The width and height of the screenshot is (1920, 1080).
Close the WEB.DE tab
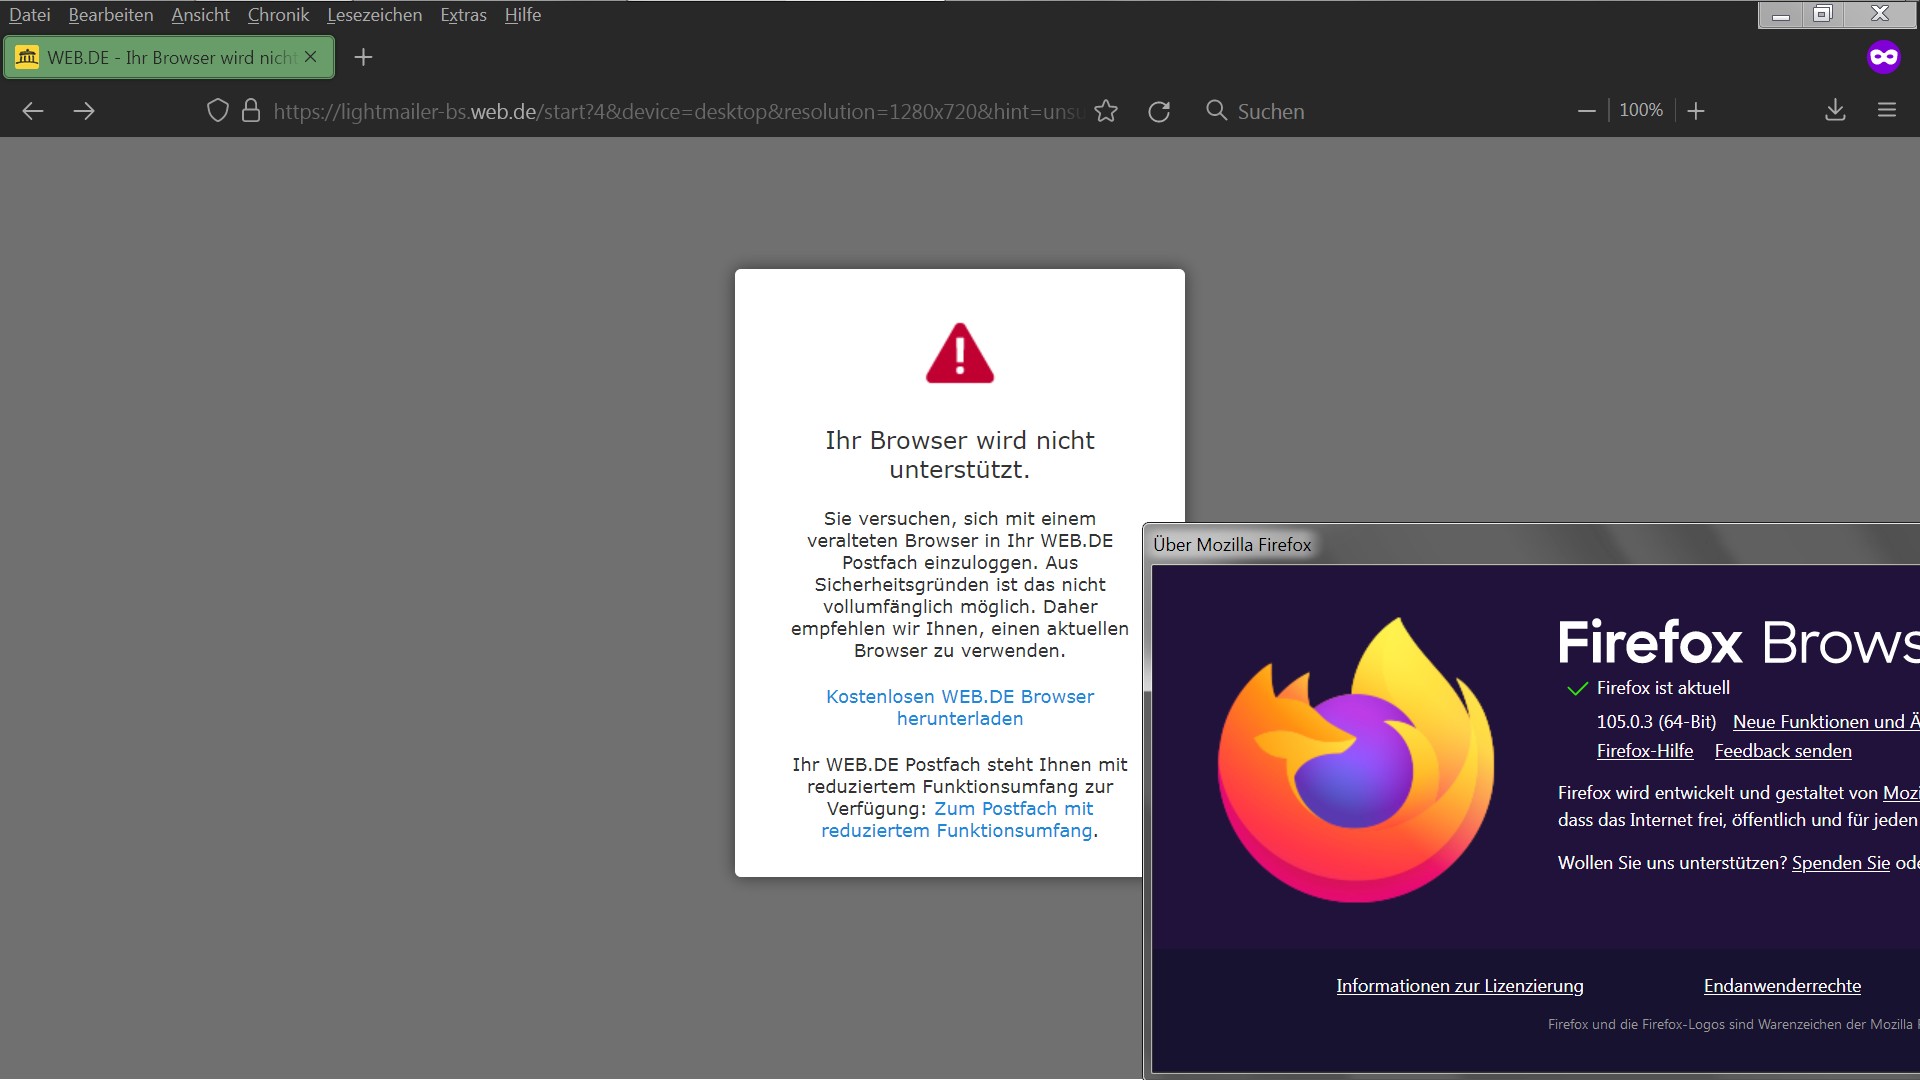311,57
